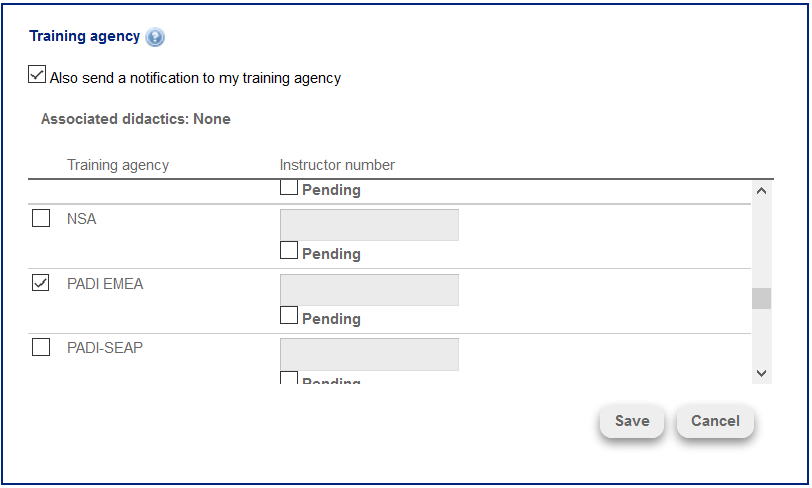Select the PADI EMEA agency label
The width and height of the screenshot is (812, 488).
105,284
